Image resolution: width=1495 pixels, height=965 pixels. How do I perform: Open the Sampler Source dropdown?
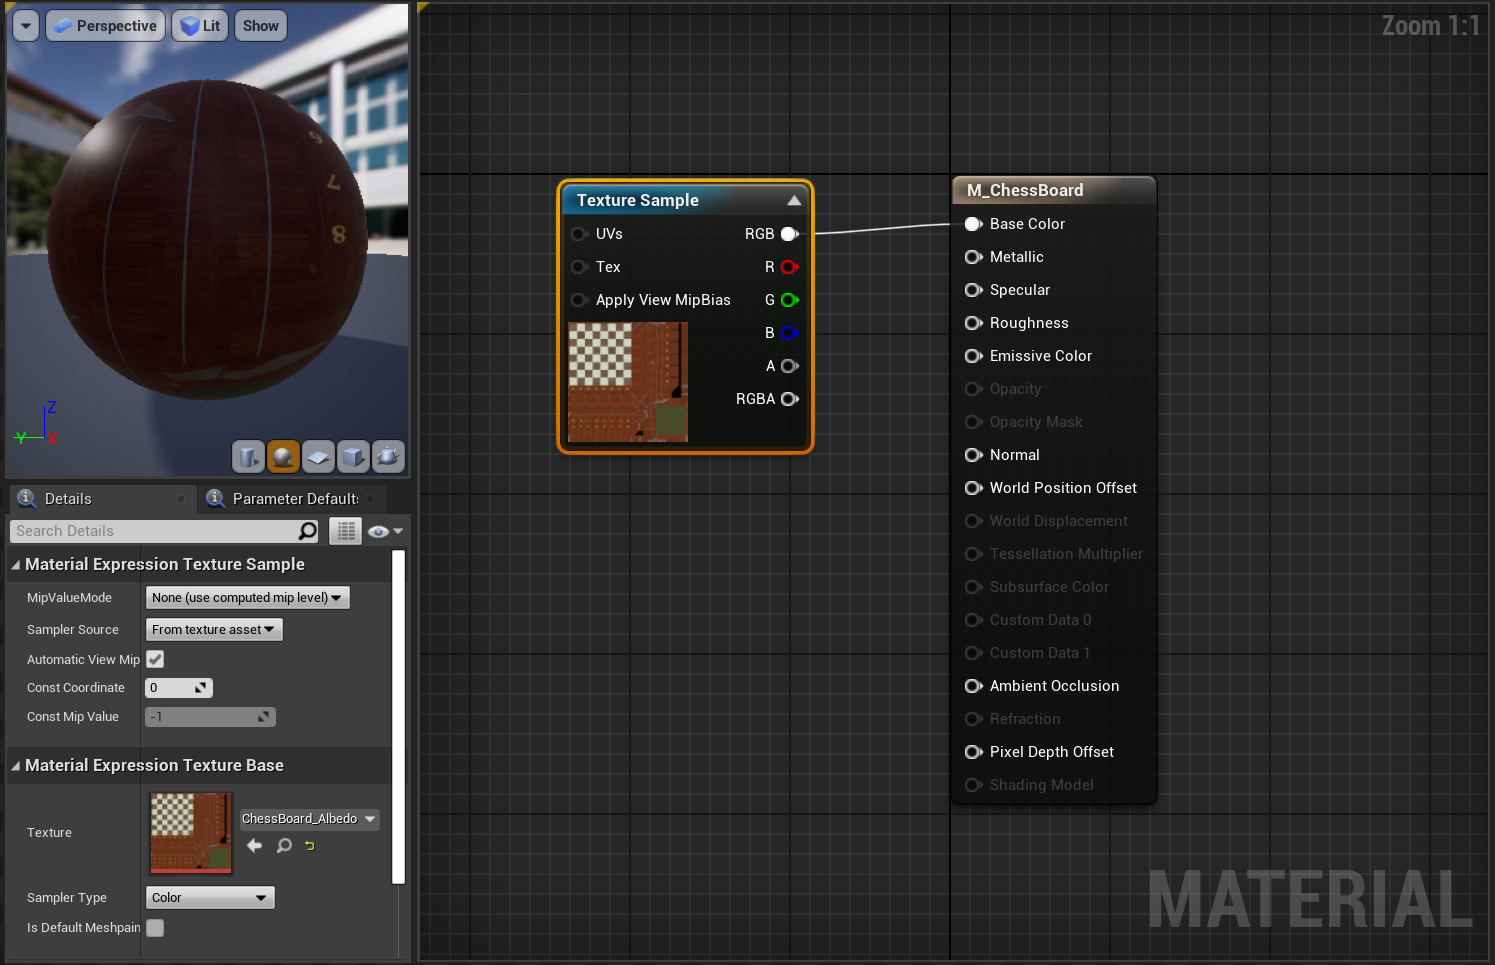point(214,630)
